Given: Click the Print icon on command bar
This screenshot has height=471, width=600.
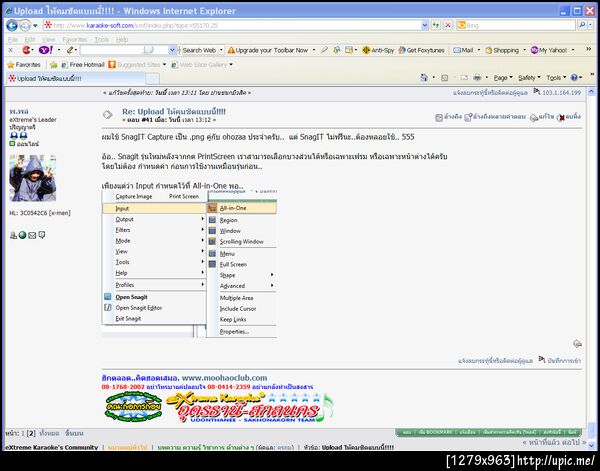Looking at the screenshot, I should tap(477, 78).
